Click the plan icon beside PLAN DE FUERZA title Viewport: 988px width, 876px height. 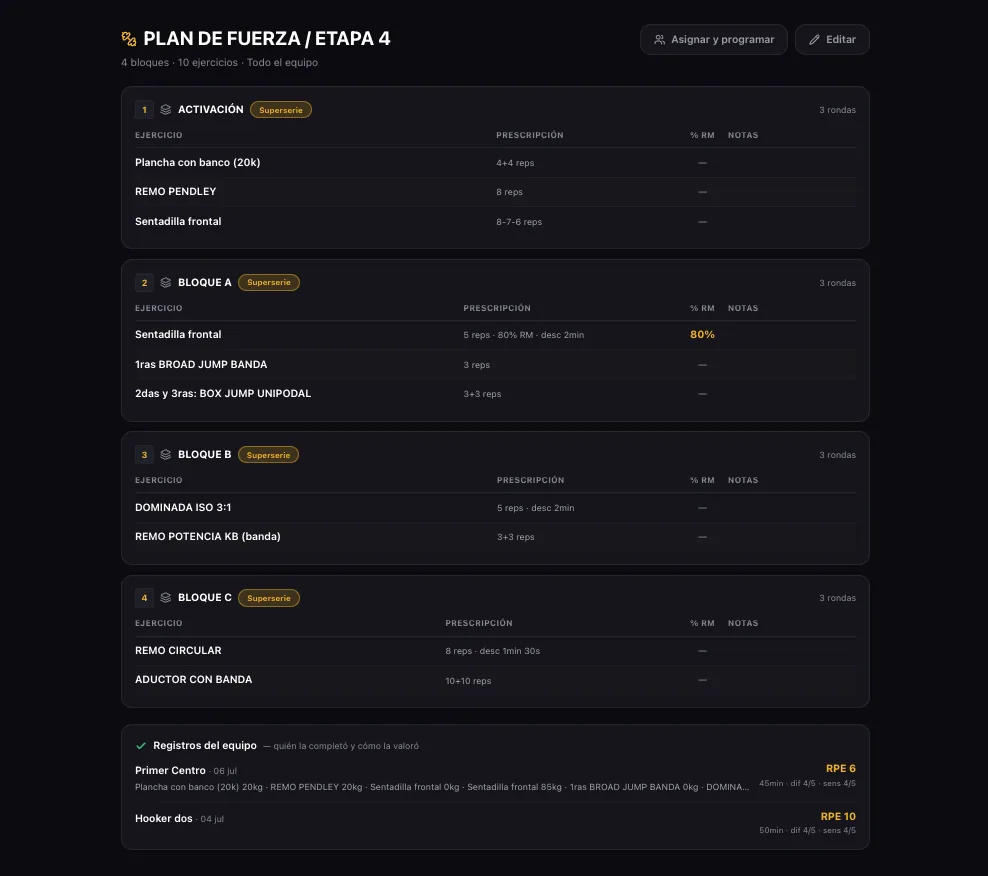pos(129,39)
